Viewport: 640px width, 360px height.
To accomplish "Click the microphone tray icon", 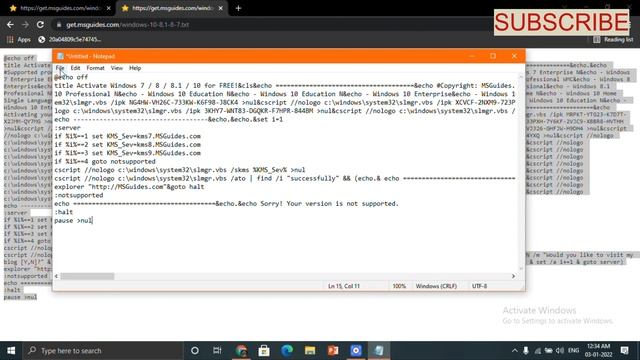I will [526, 351].
